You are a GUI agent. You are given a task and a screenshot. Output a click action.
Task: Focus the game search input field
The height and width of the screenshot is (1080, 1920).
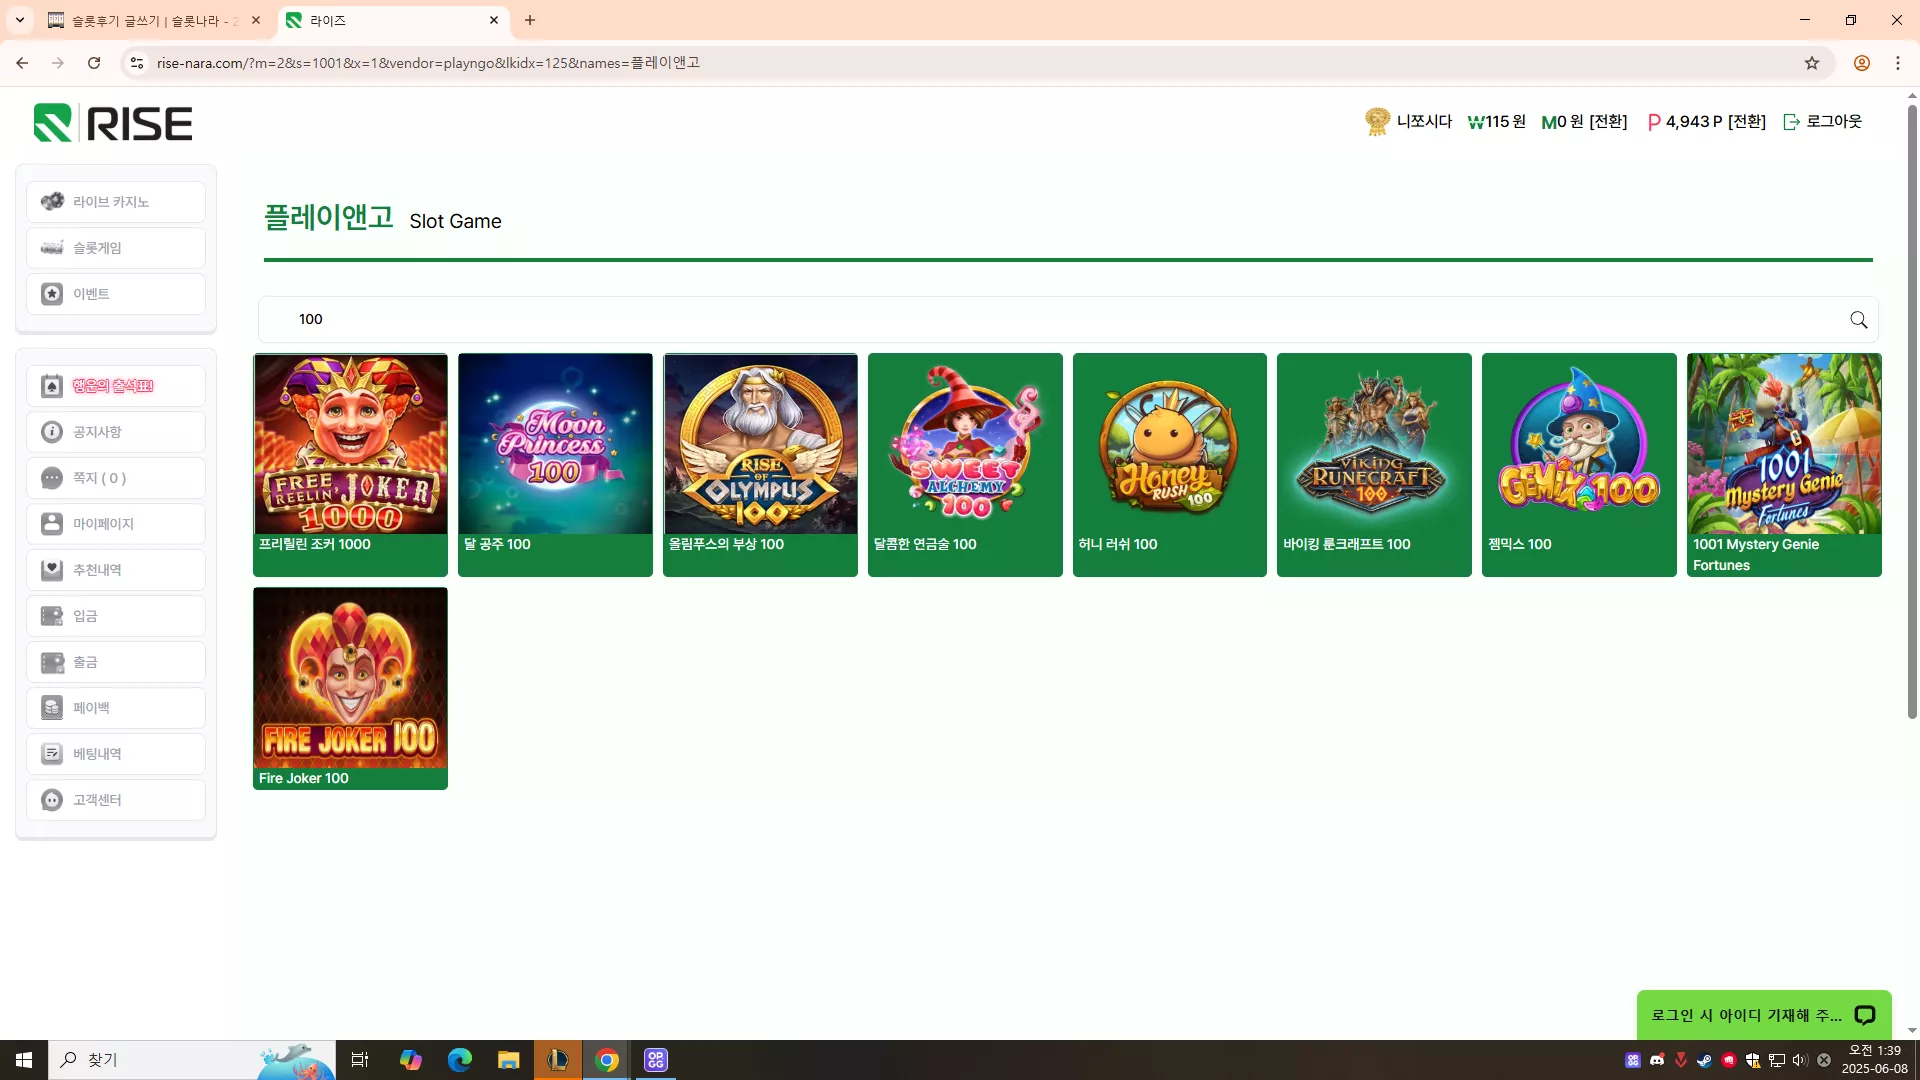[x=1068, y=320]
